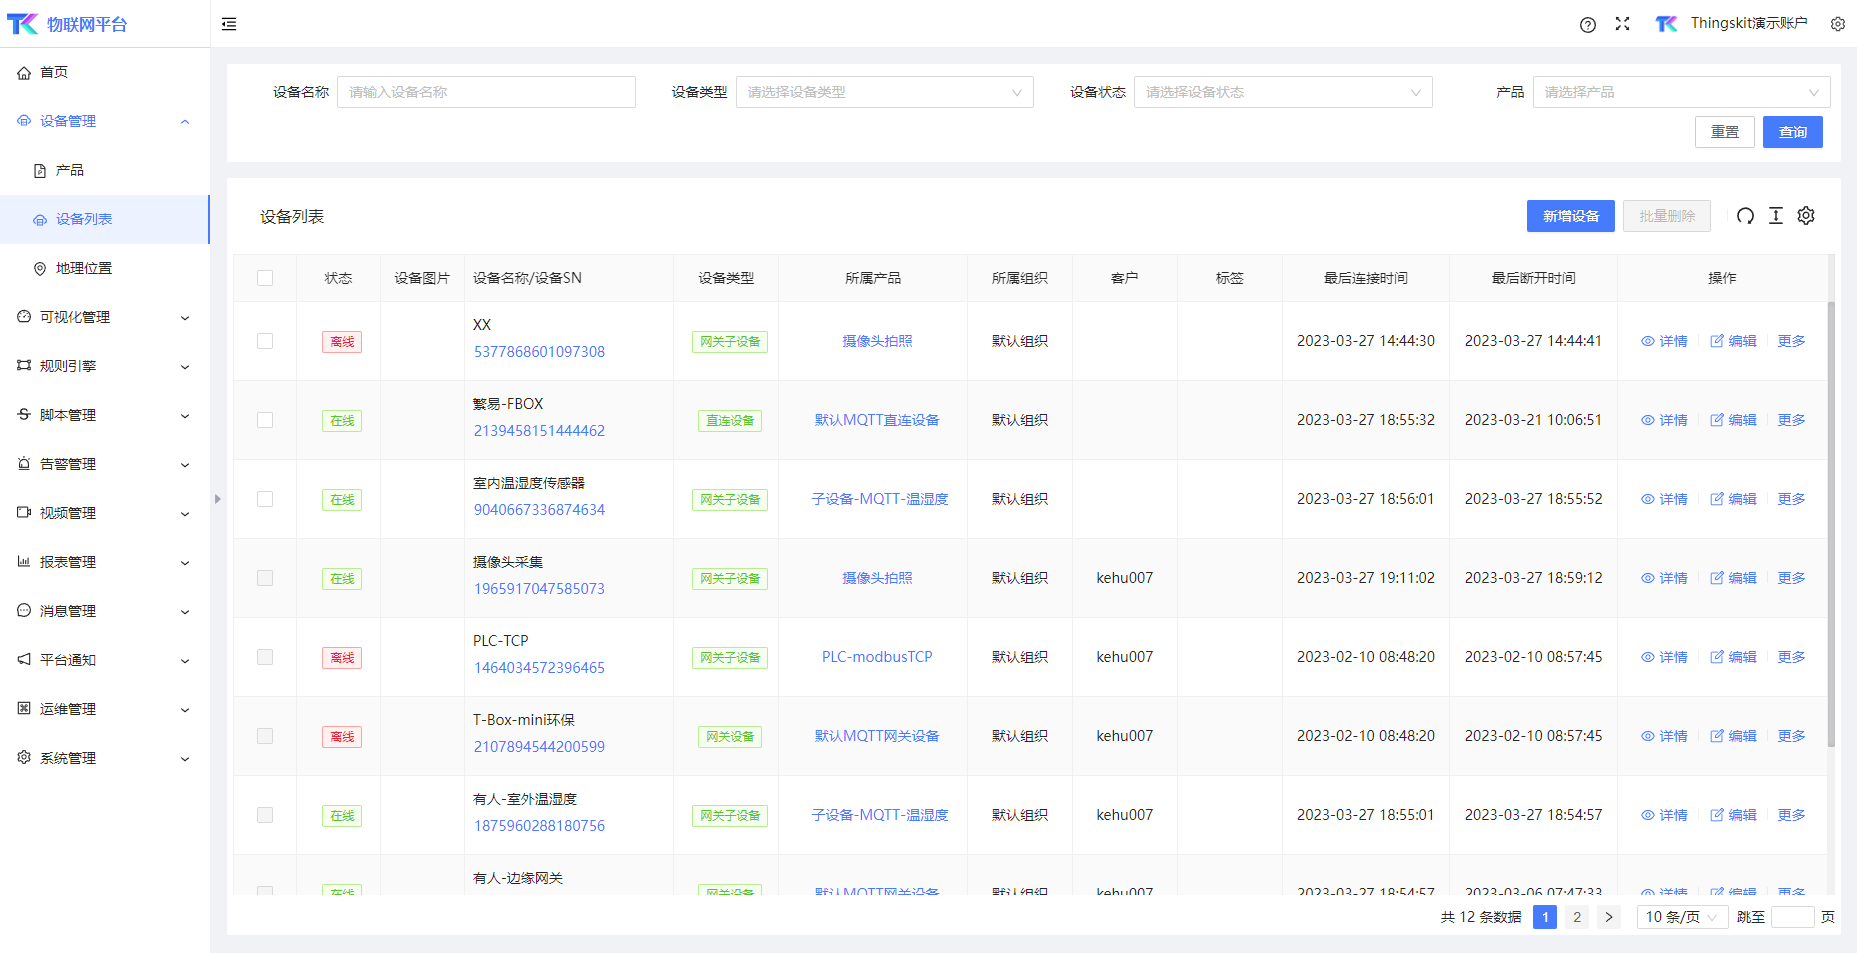The width and height of the screenshot is (1857, 953).
Task: Toggle the select-all checkbox in table header
Action: pos(265,278)
